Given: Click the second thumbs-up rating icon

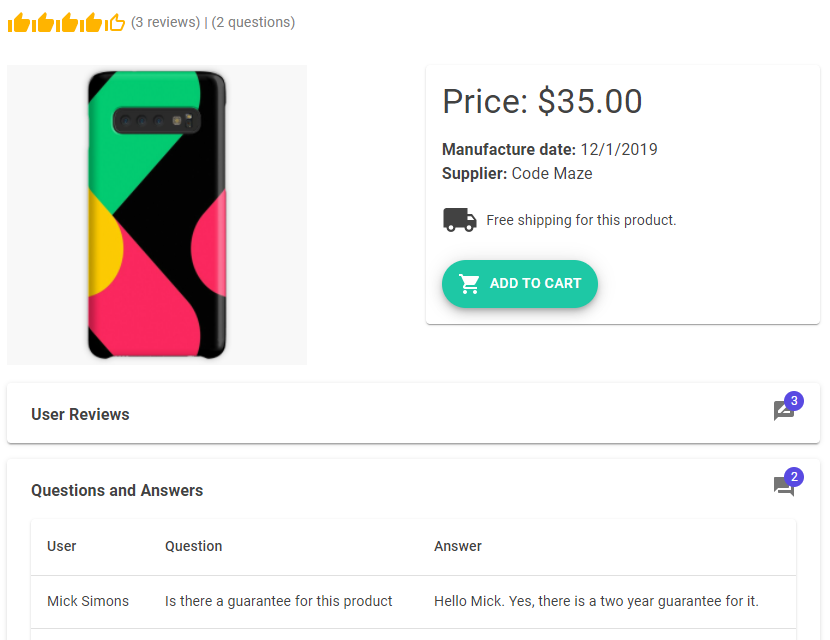Looking at the screenshot, I should pyautogui.click(x=44, y=22).
